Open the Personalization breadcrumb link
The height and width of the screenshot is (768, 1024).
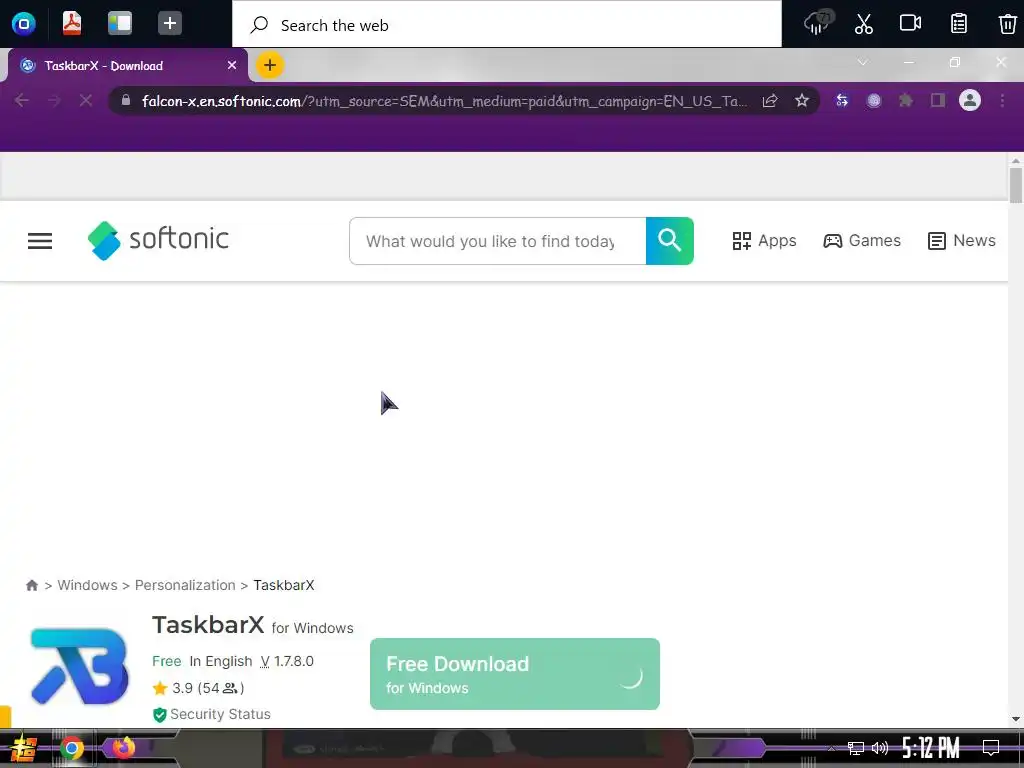click(x=185, y=585)
